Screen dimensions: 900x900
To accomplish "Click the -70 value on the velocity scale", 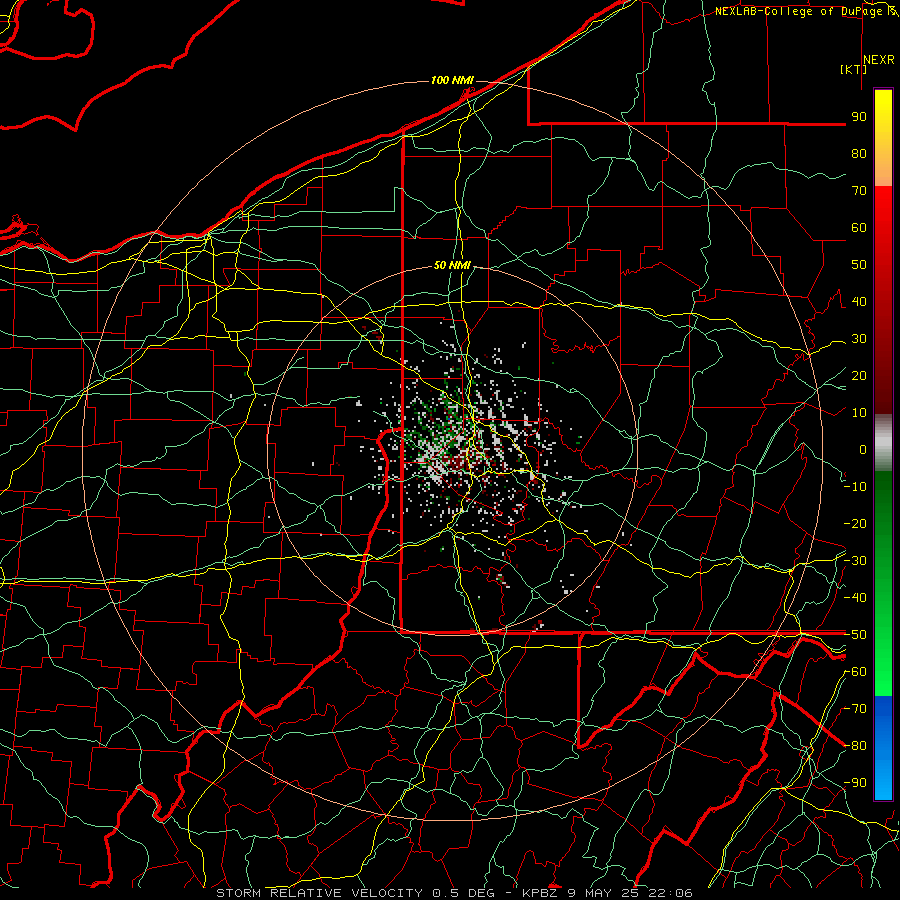I will point(855,709).
